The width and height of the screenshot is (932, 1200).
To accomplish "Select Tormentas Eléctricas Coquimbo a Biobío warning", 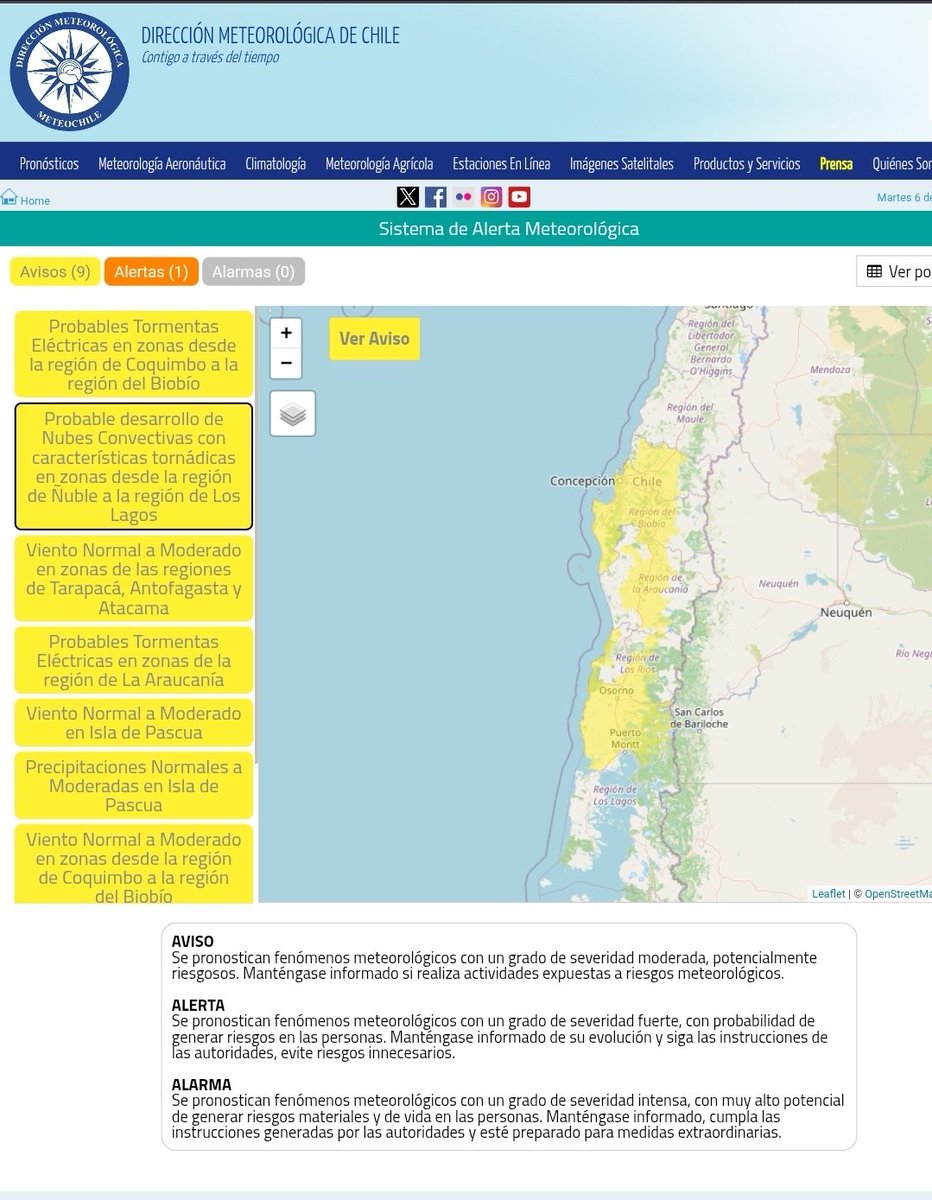I will (134, 355).
